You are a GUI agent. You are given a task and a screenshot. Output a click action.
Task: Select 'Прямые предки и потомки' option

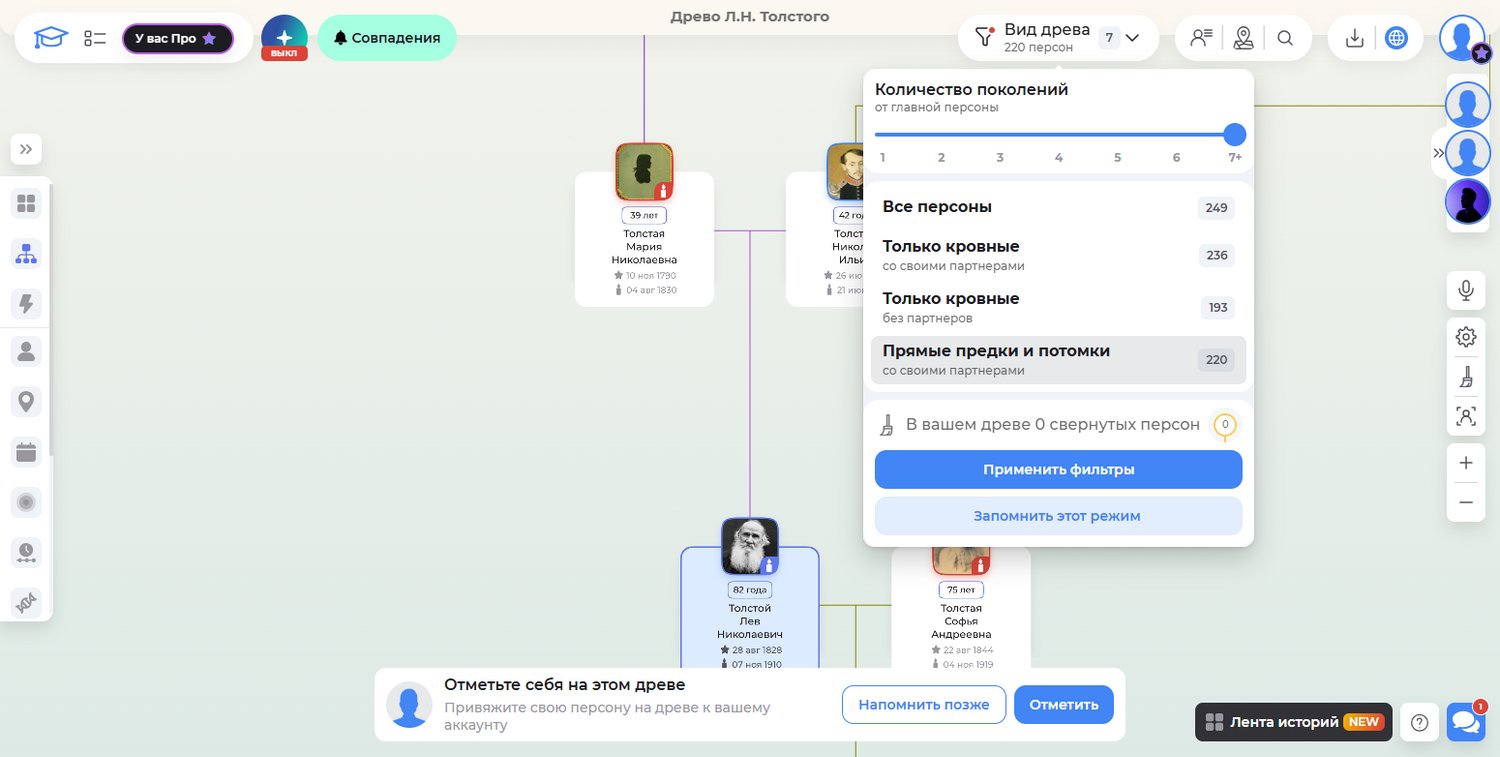1058,360
